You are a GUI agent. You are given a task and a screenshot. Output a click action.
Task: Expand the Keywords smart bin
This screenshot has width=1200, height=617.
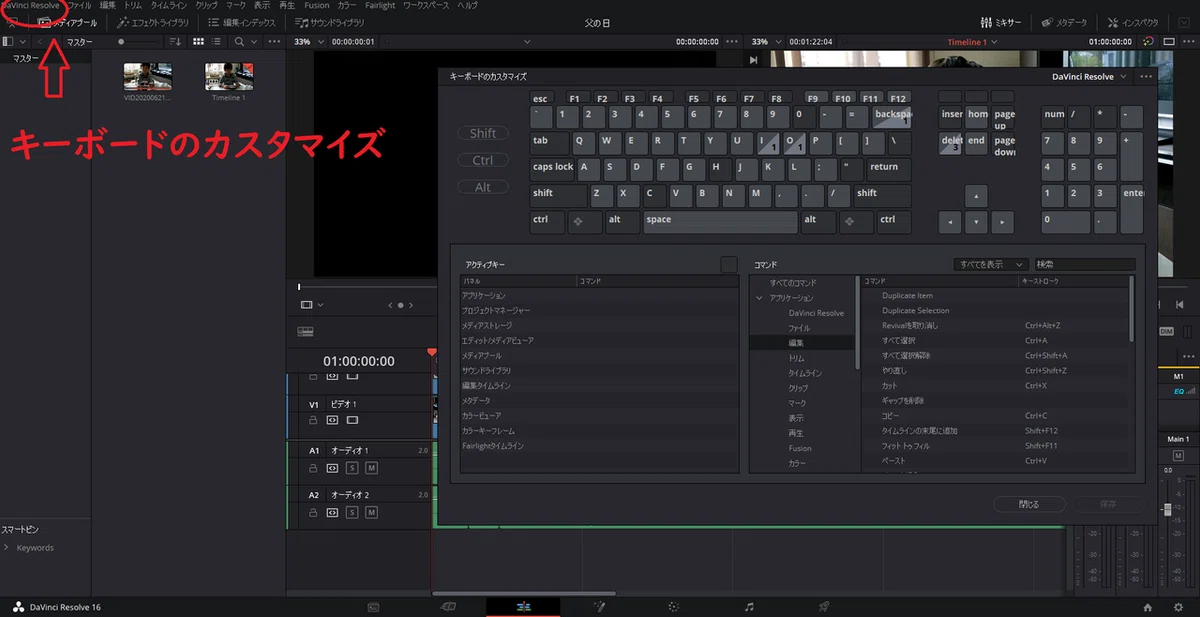pos(7,548)
